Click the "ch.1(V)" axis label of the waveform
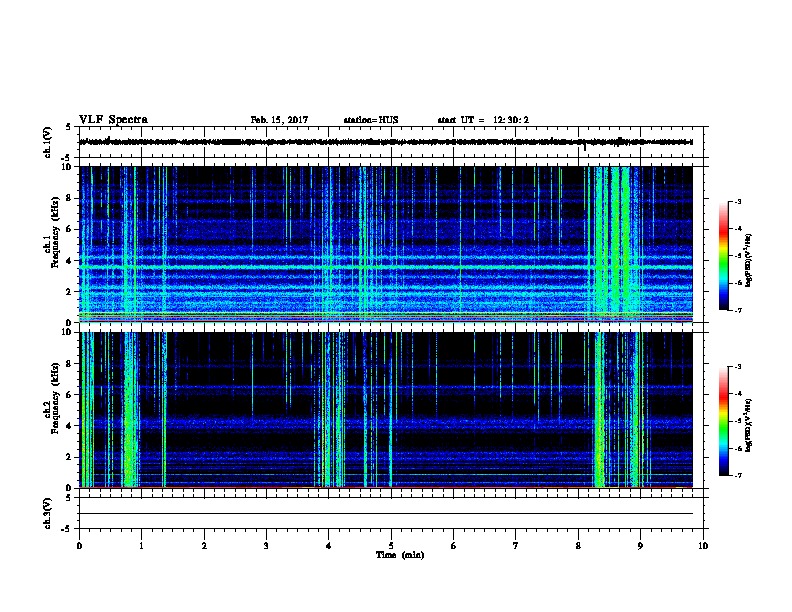 (48, 142)
